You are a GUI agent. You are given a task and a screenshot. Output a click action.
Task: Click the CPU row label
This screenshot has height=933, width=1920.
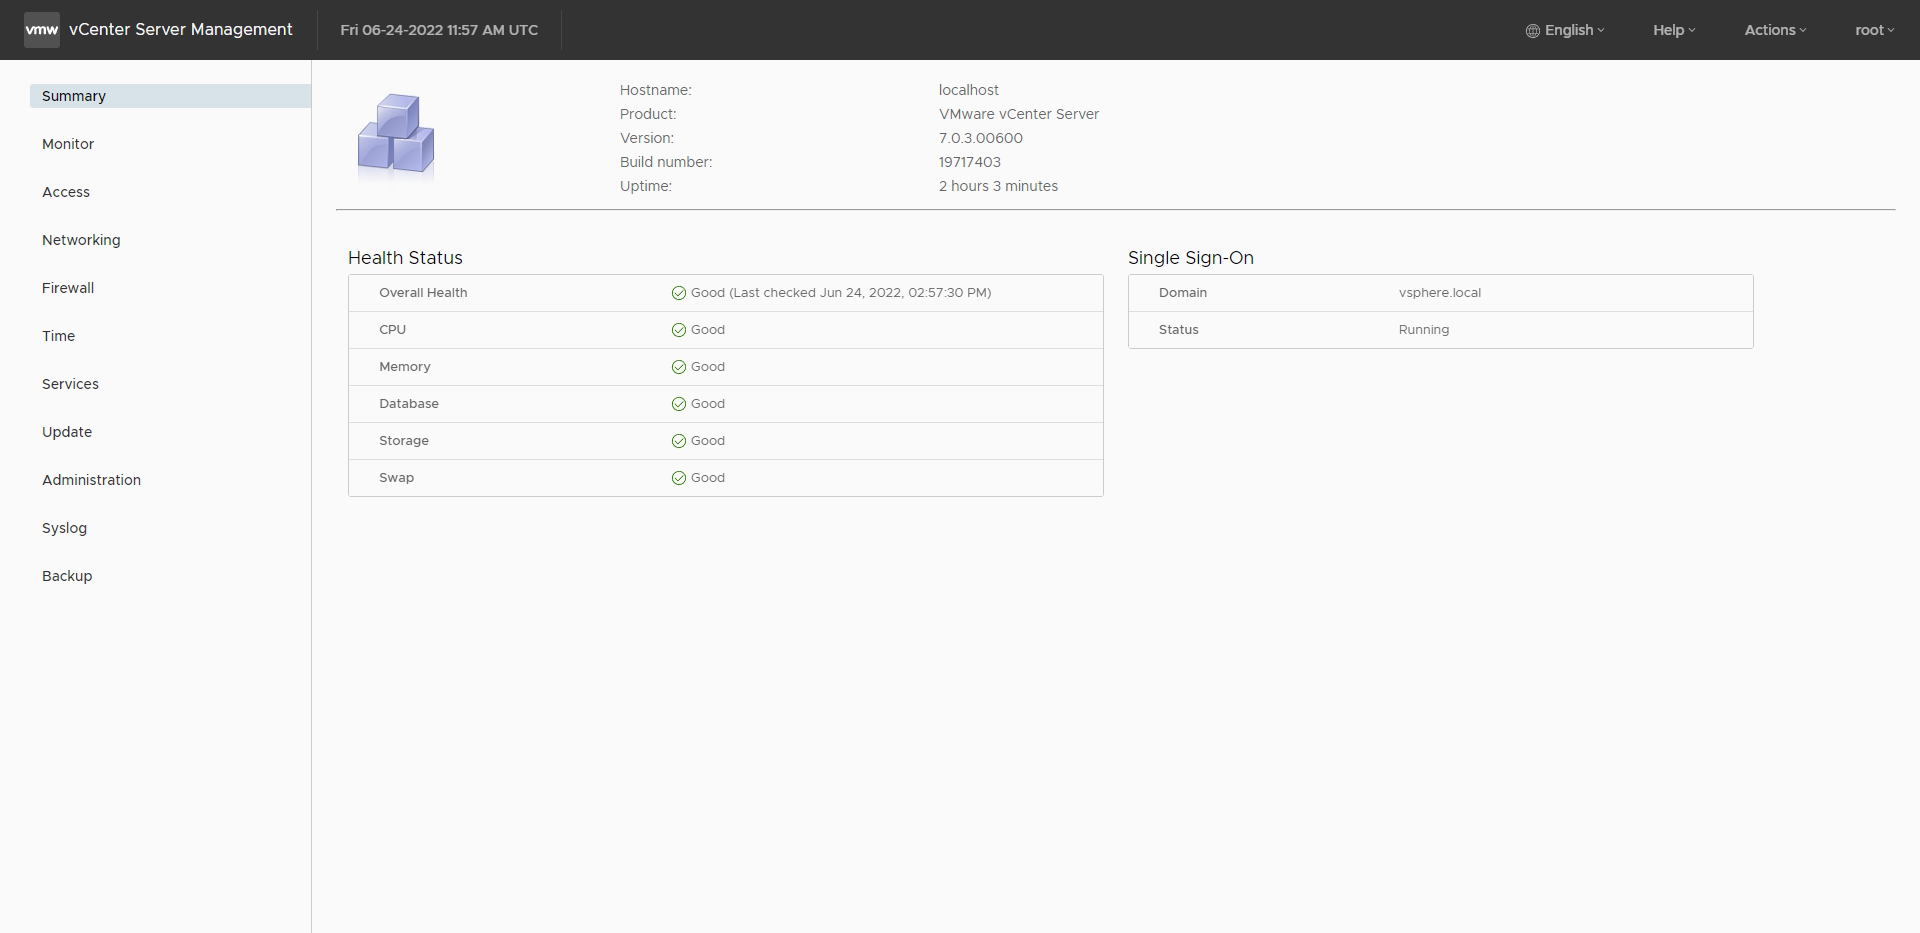click(392, 330)
